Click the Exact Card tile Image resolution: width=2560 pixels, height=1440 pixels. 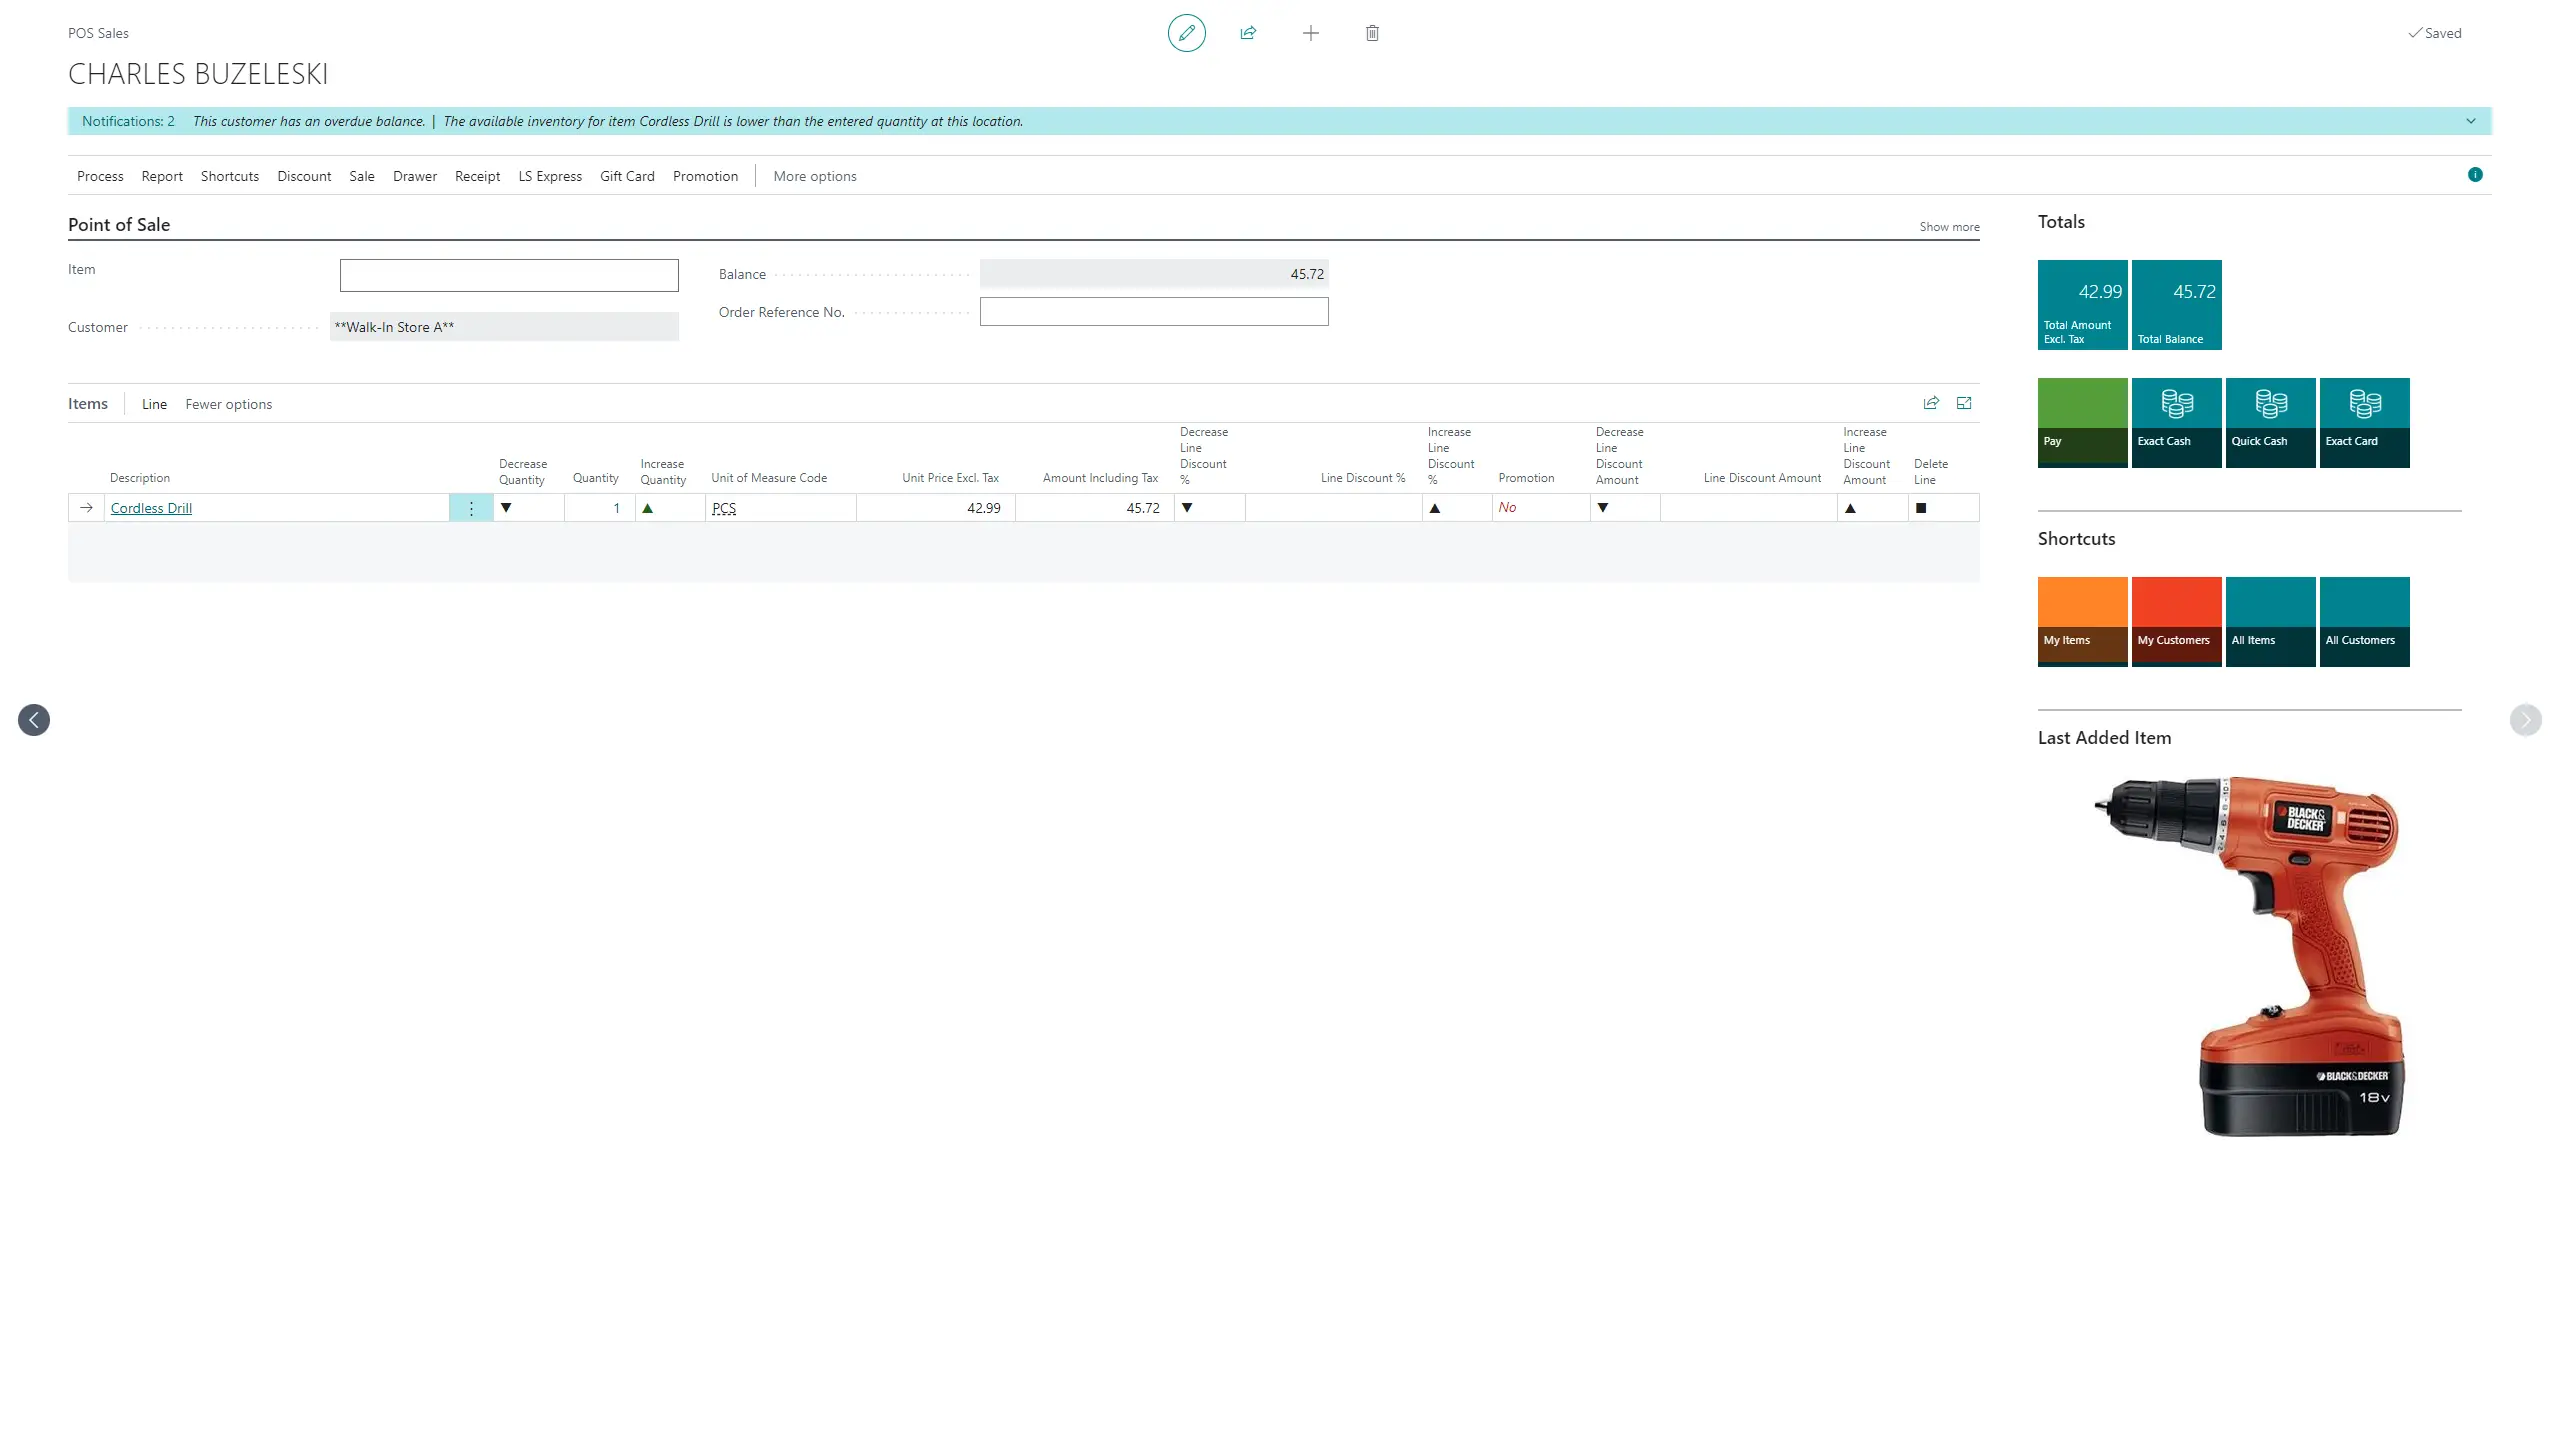point(2364,422)
